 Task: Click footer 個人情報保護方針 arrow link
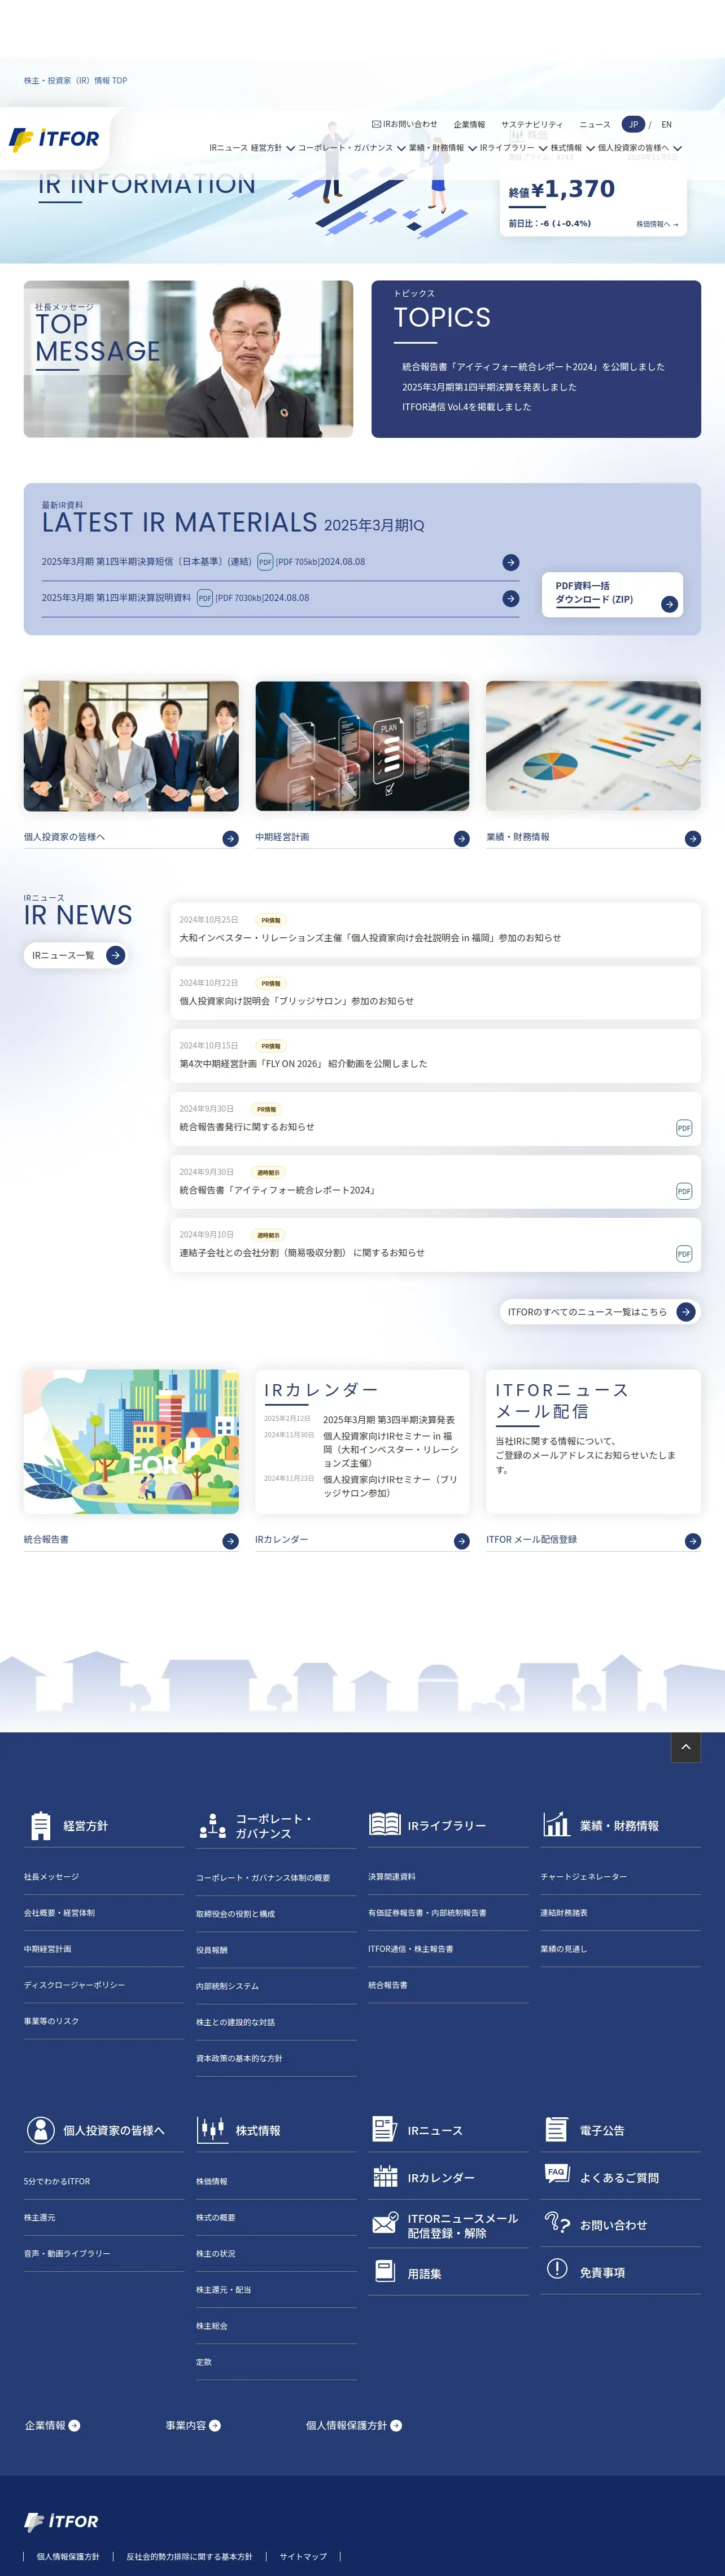(x=354, y=2425)
